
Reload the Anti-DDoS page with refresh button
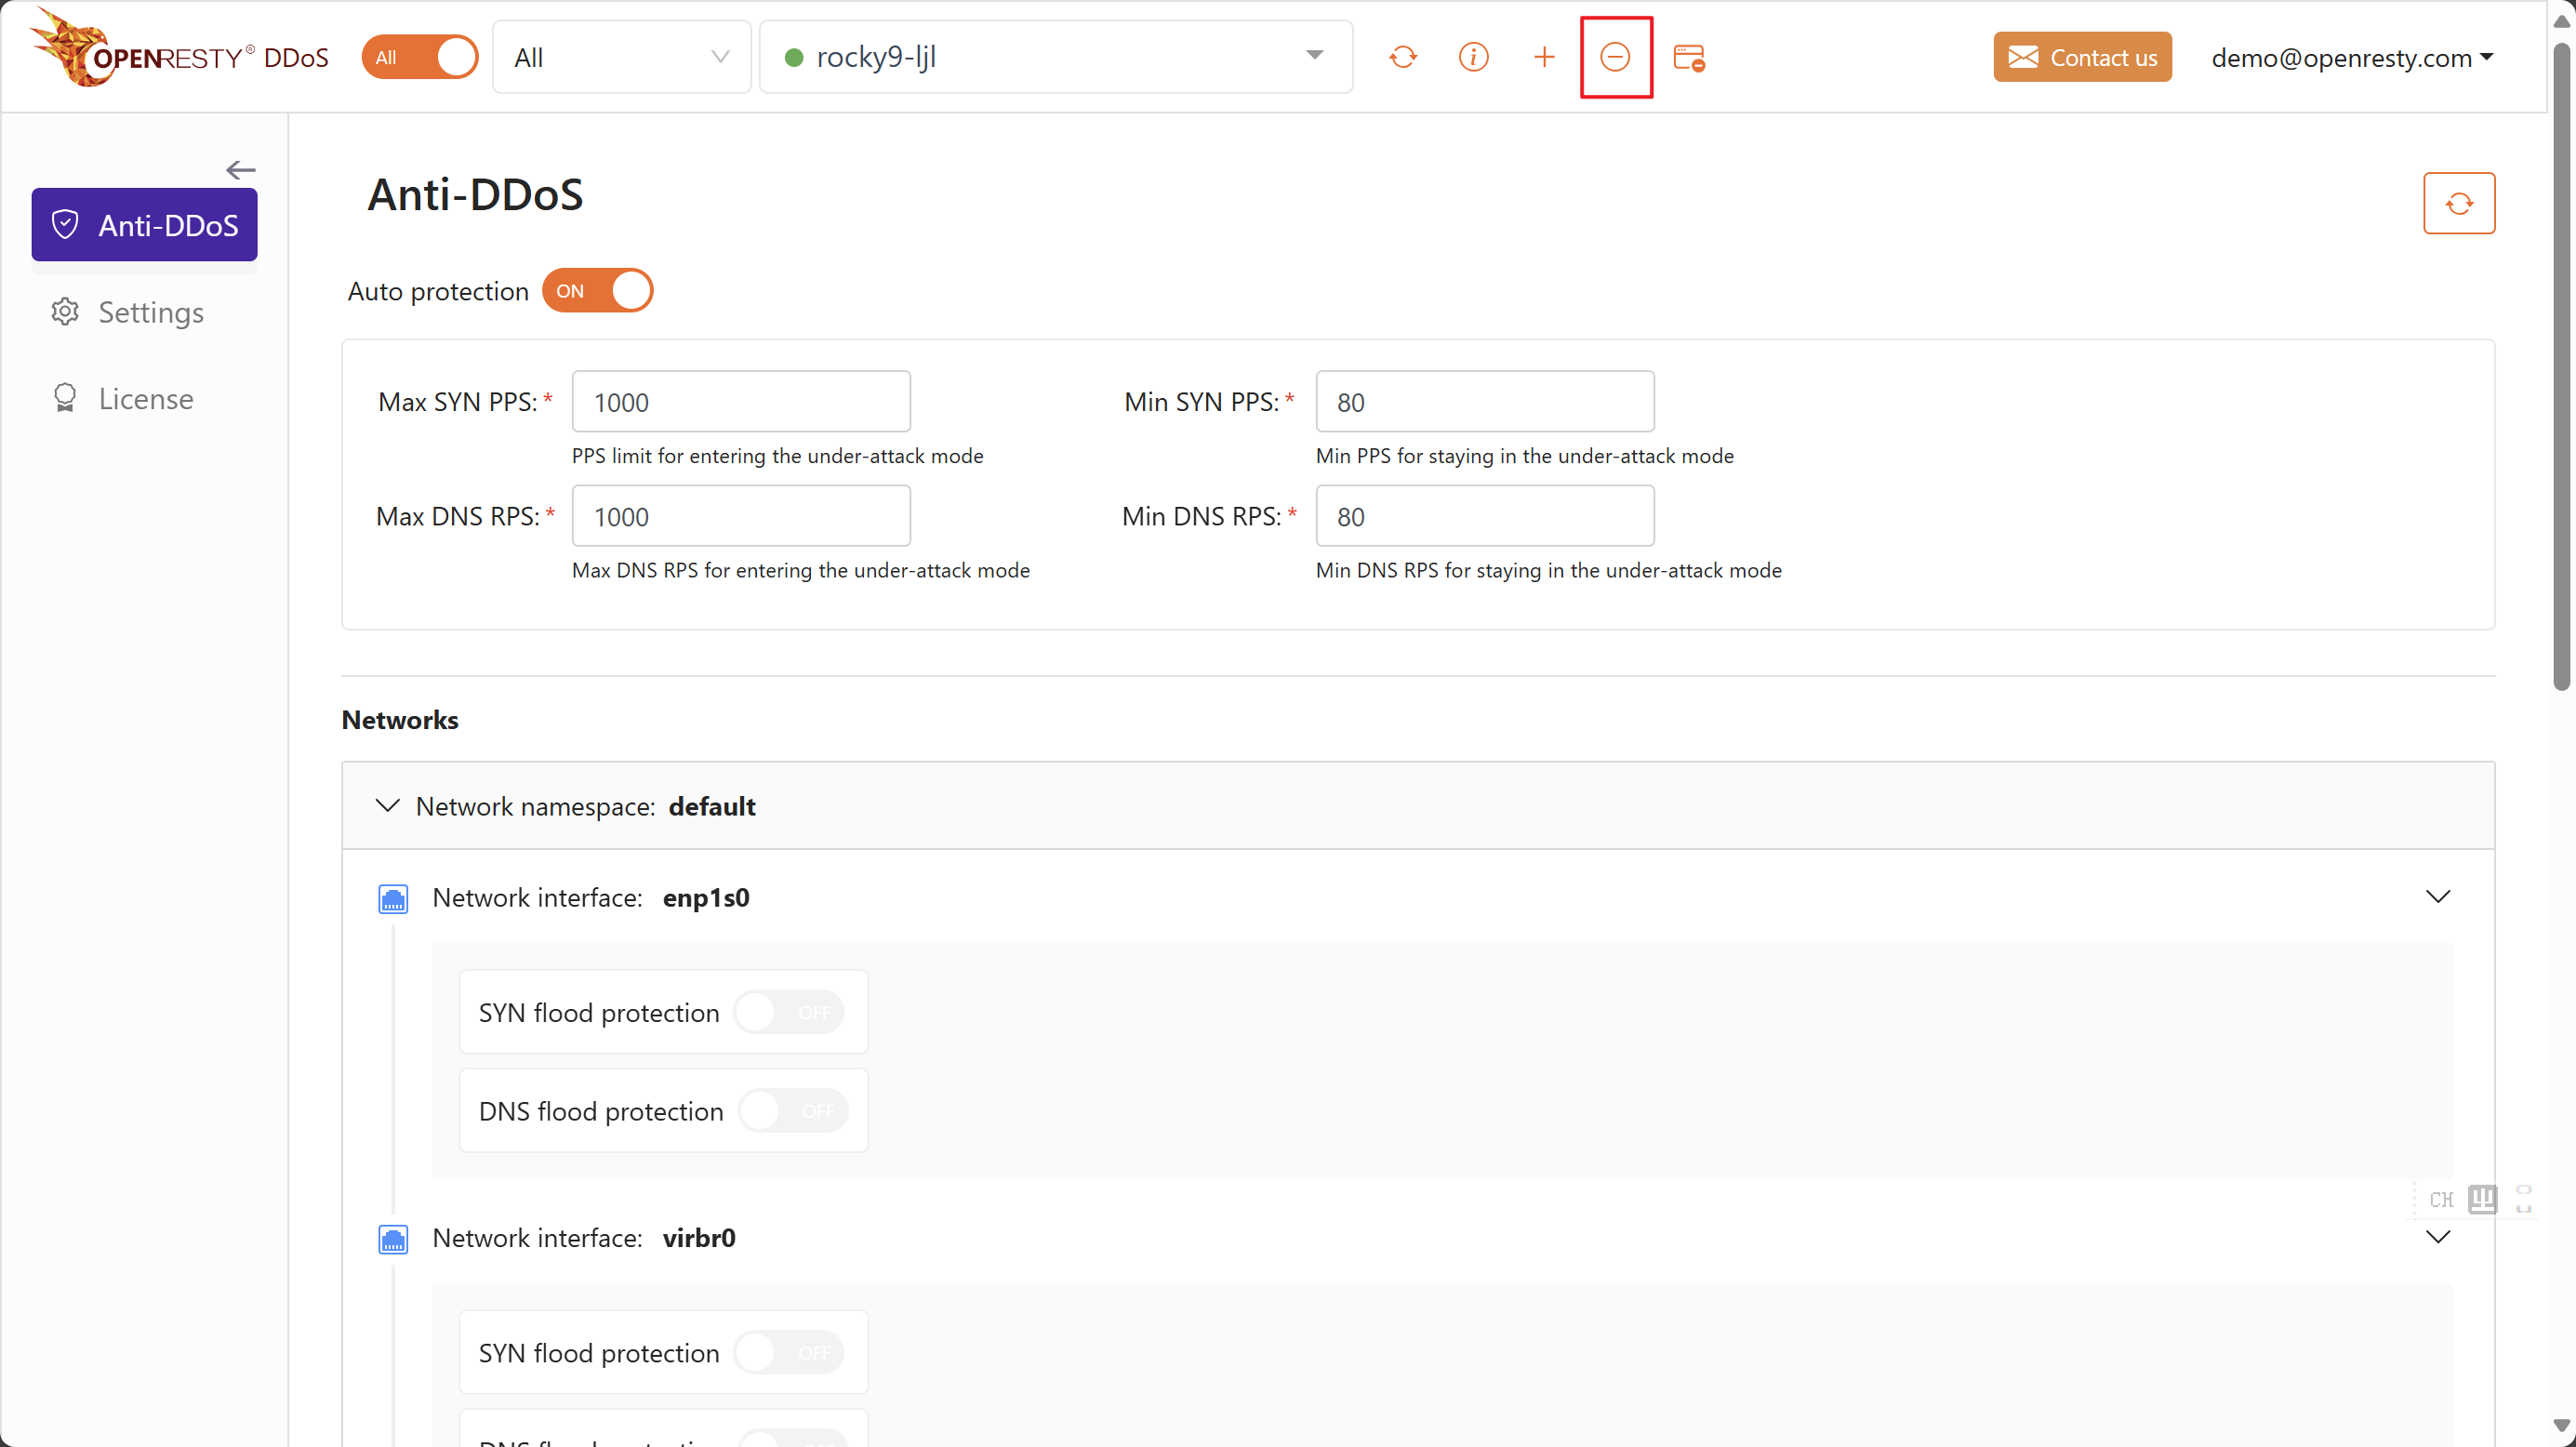[2459, 203]
